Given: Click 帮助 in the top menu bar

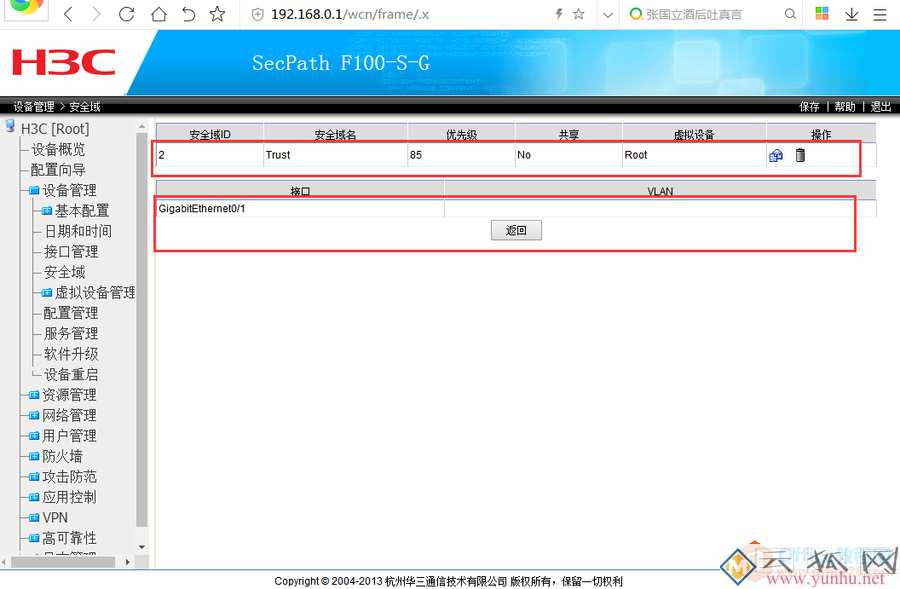Looking at the screenshot, I should (x=843, y=106).
